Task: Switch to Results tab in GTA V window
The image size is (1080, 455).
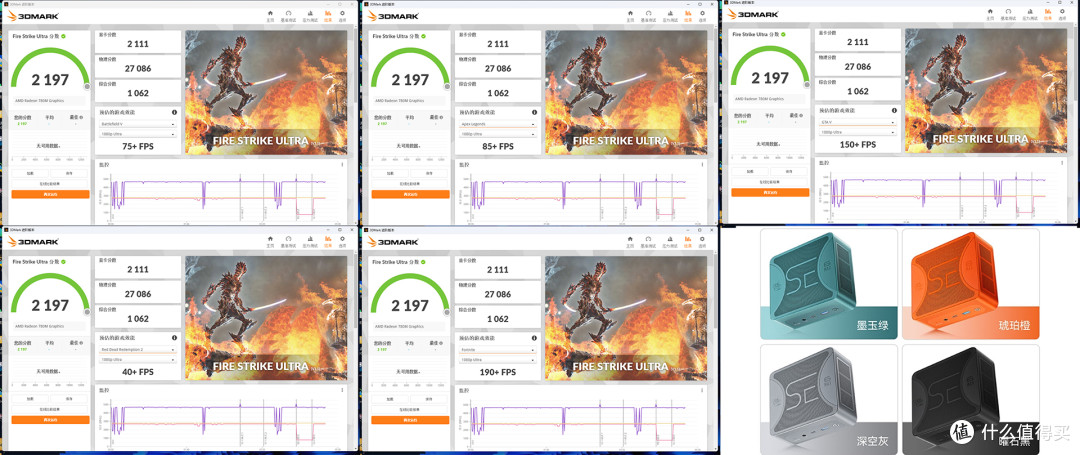Action: coord(1048,14)
